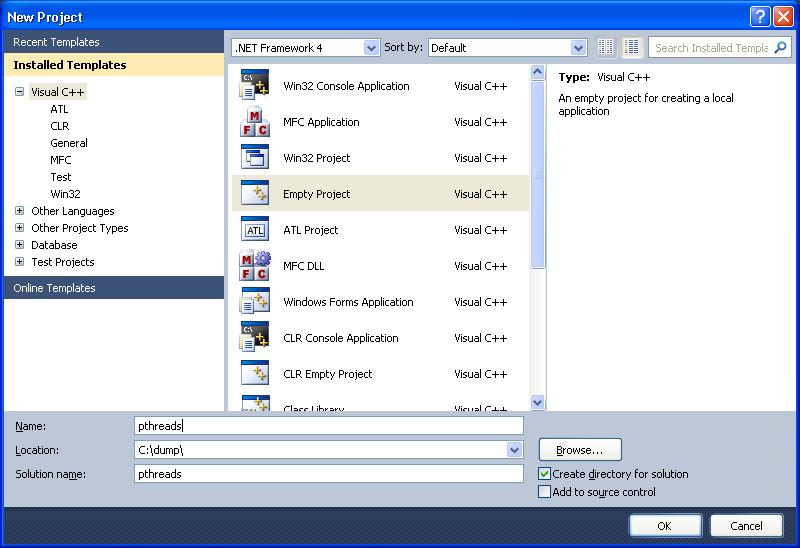The height and width of the screenshot is (548, 800).
Task: Select ATL under Visual C++
Action: coord(59,109)
